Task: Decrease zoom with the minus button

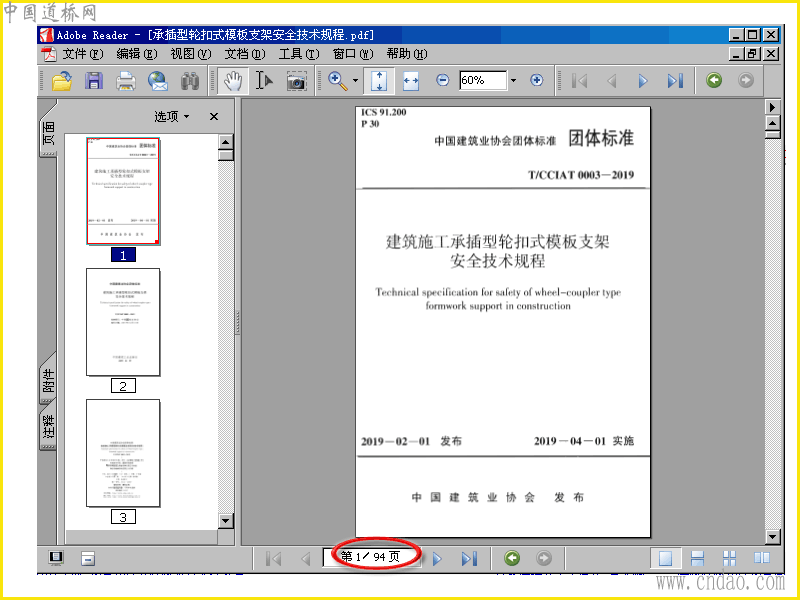Action: tap(442, 80)
